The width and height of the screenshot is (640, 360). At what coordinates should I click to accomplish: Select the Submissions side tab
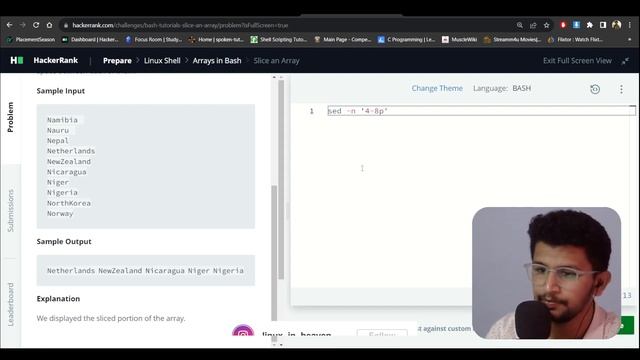pos(11,211)
